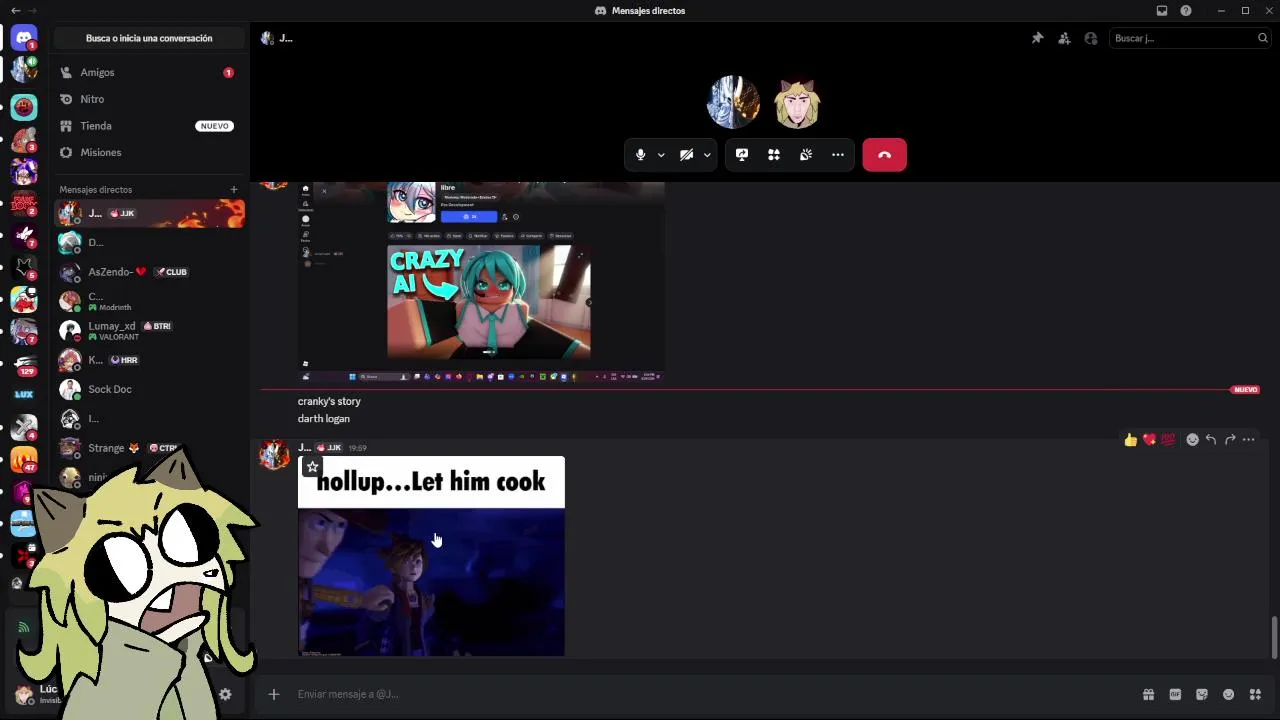Screen dimensions: 1280x720
Task: Open the LUX server
Action: (24, 395)
